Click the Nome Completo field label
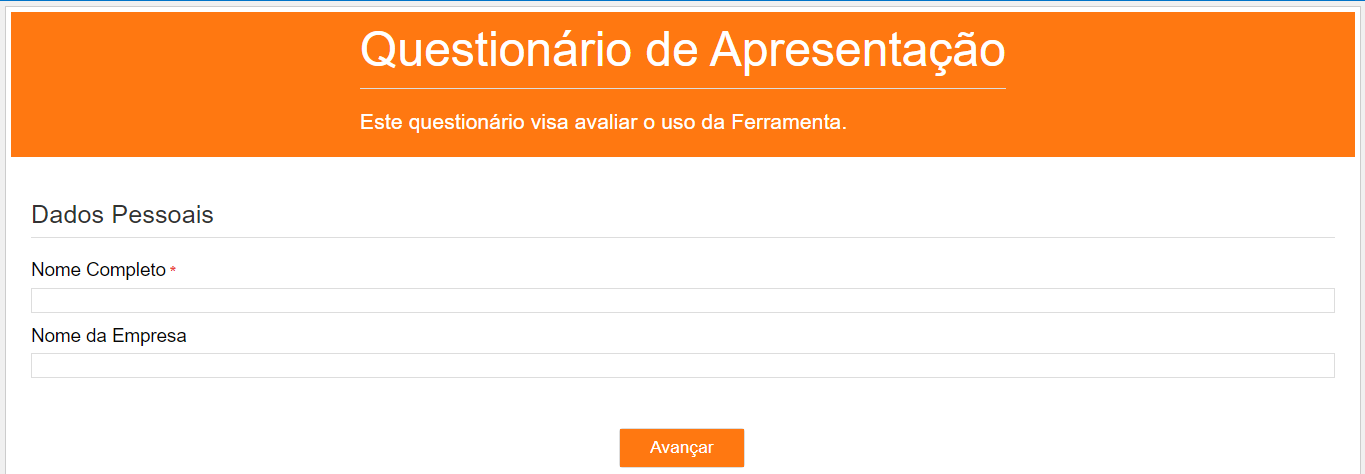Viewport: 1365px width, 474px height. (x=98, y=270)
